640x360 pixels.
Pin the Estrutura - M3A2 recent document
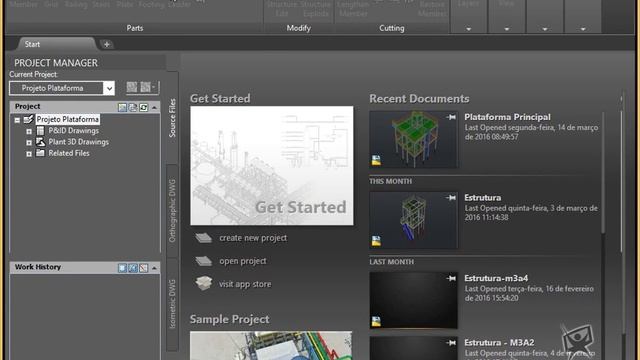(x=451, y=343)
